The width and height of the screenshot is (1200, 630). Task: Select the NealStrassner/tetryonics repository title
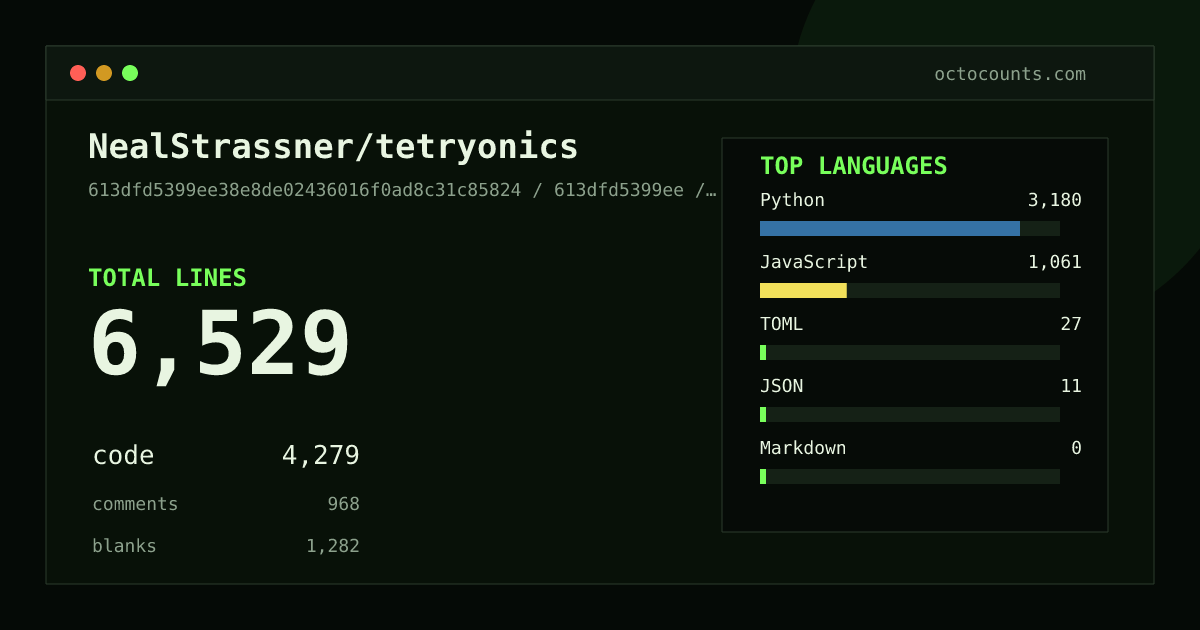tap(333, 147)
